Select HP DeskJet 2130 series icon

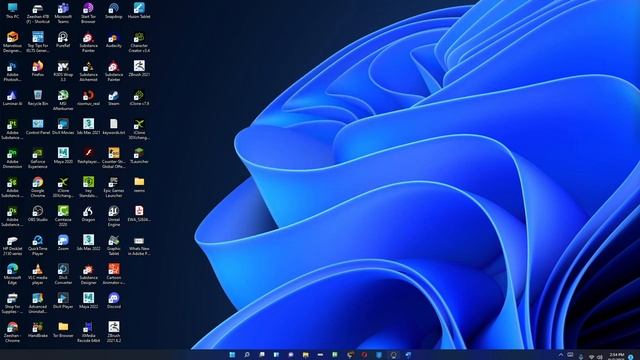click(12, 245)
